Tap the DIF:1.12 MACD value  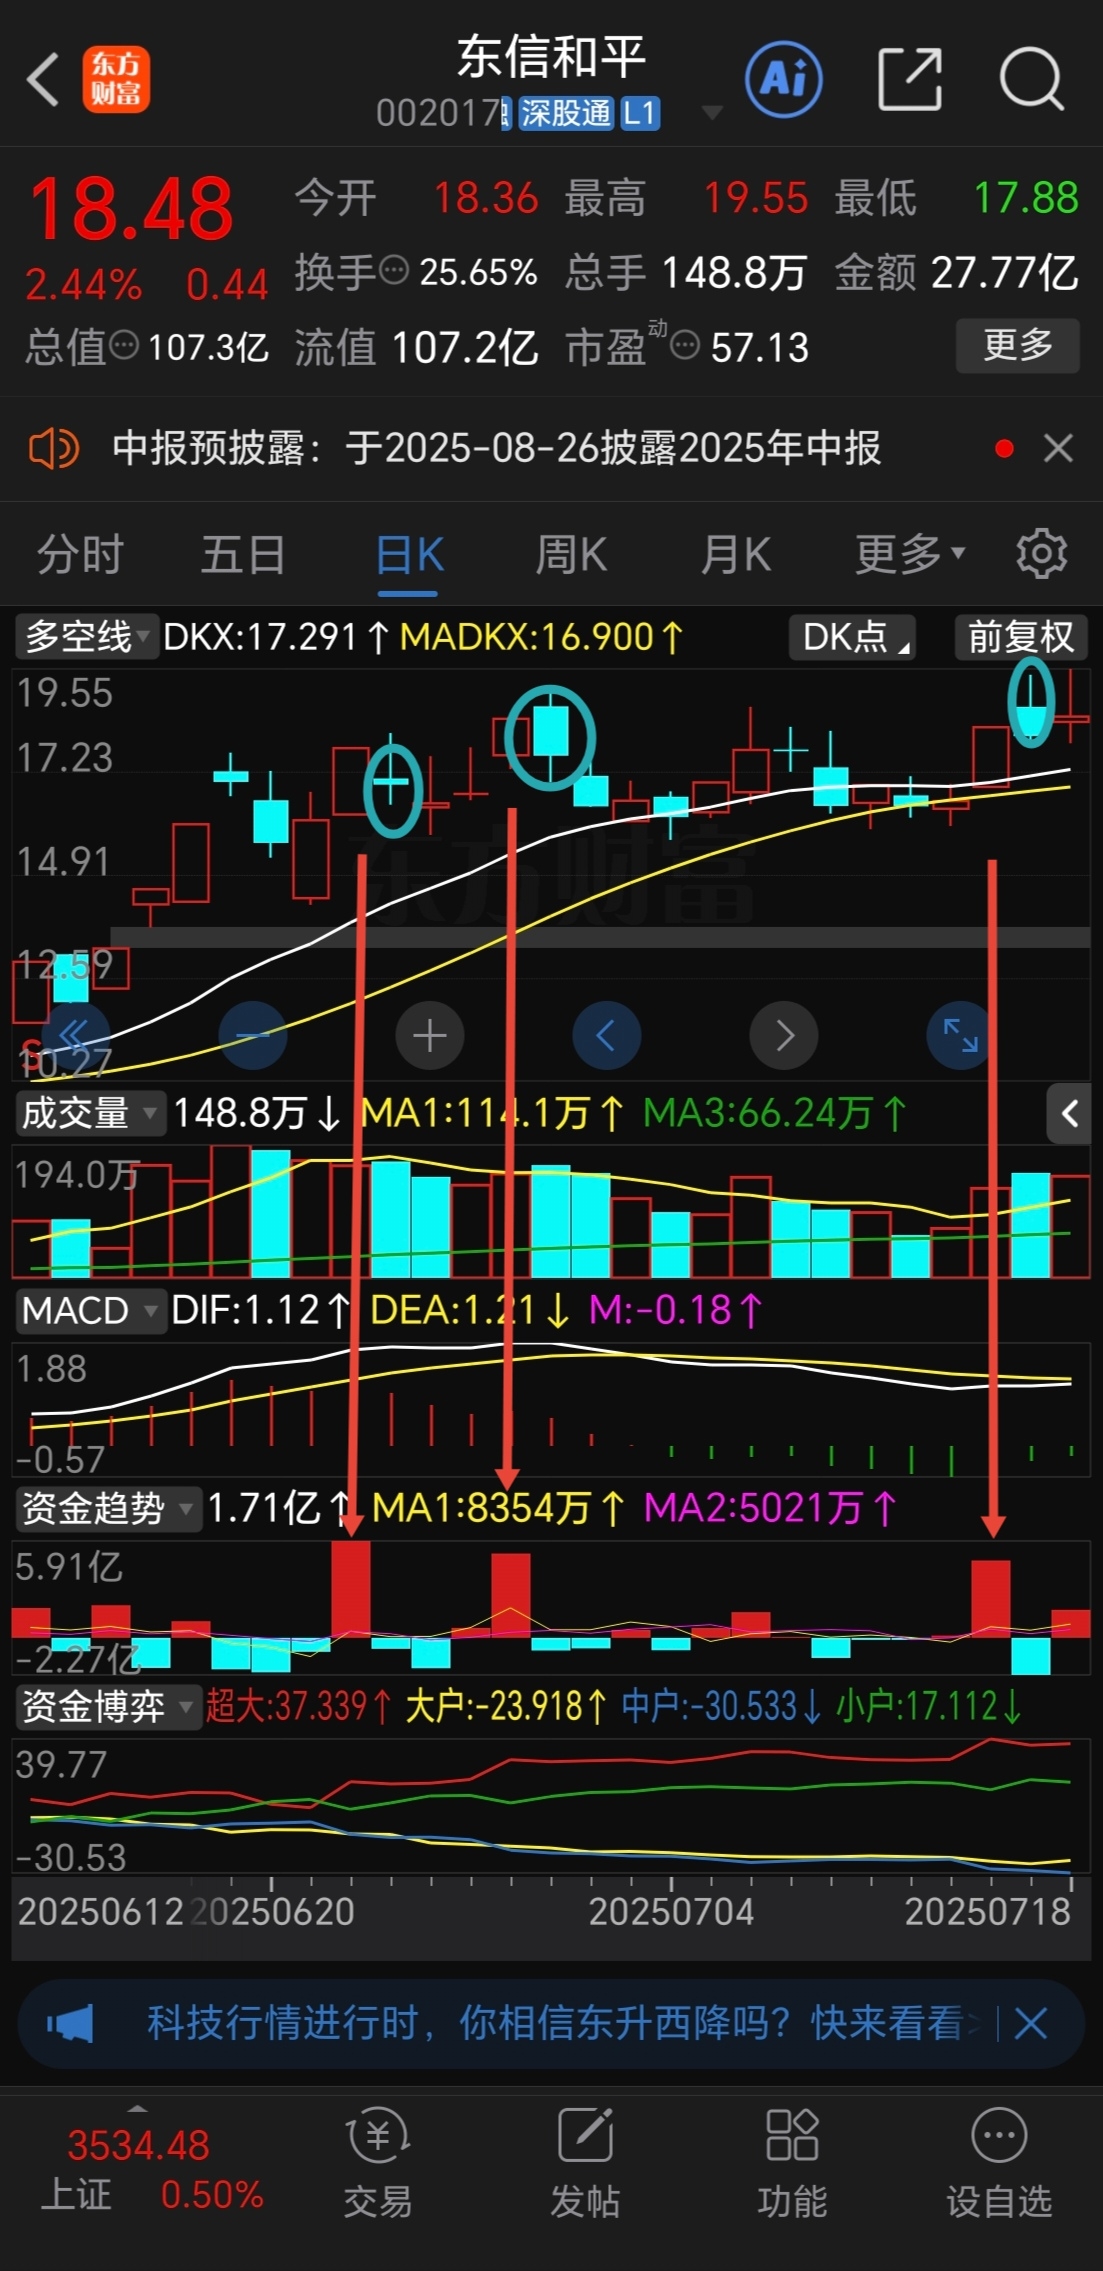pos(261,1310)
